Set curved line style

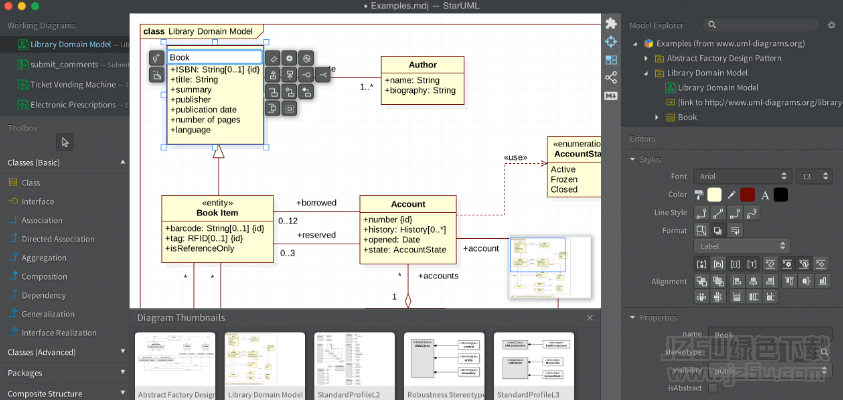pyautogui.click(x=753, y=213)
